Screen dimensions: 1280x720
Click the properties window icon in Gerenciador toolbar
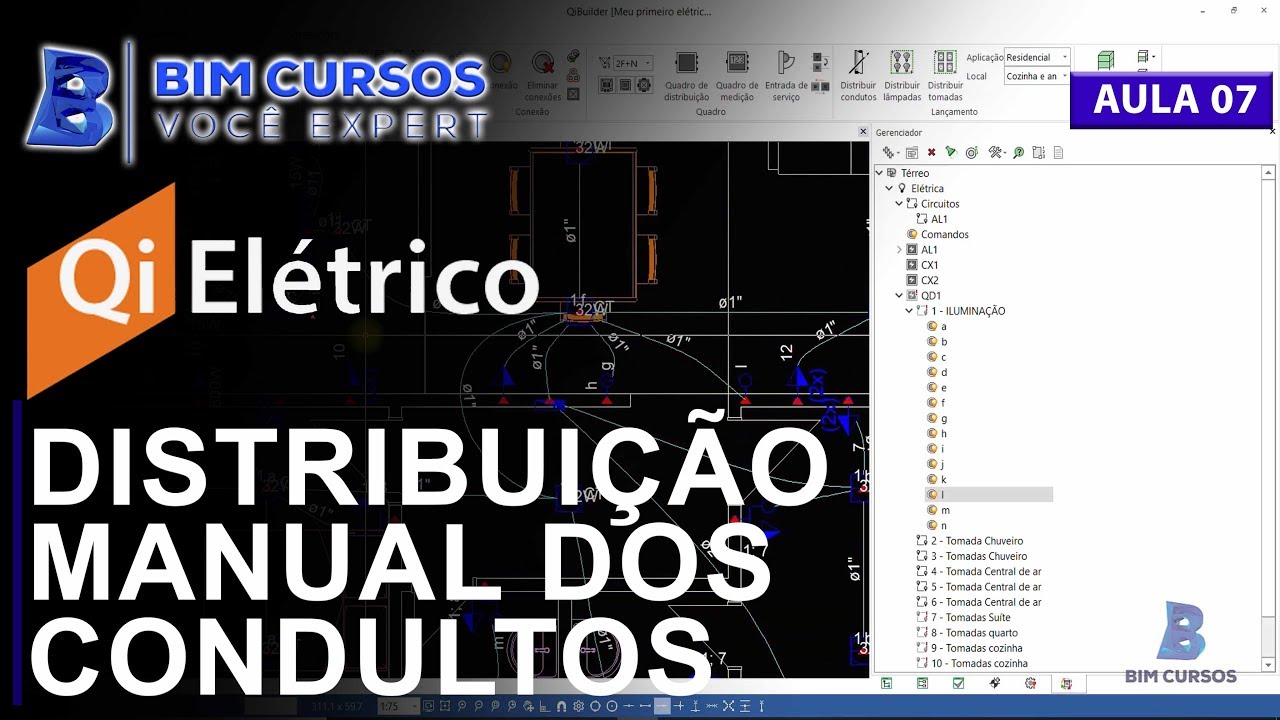911,153
